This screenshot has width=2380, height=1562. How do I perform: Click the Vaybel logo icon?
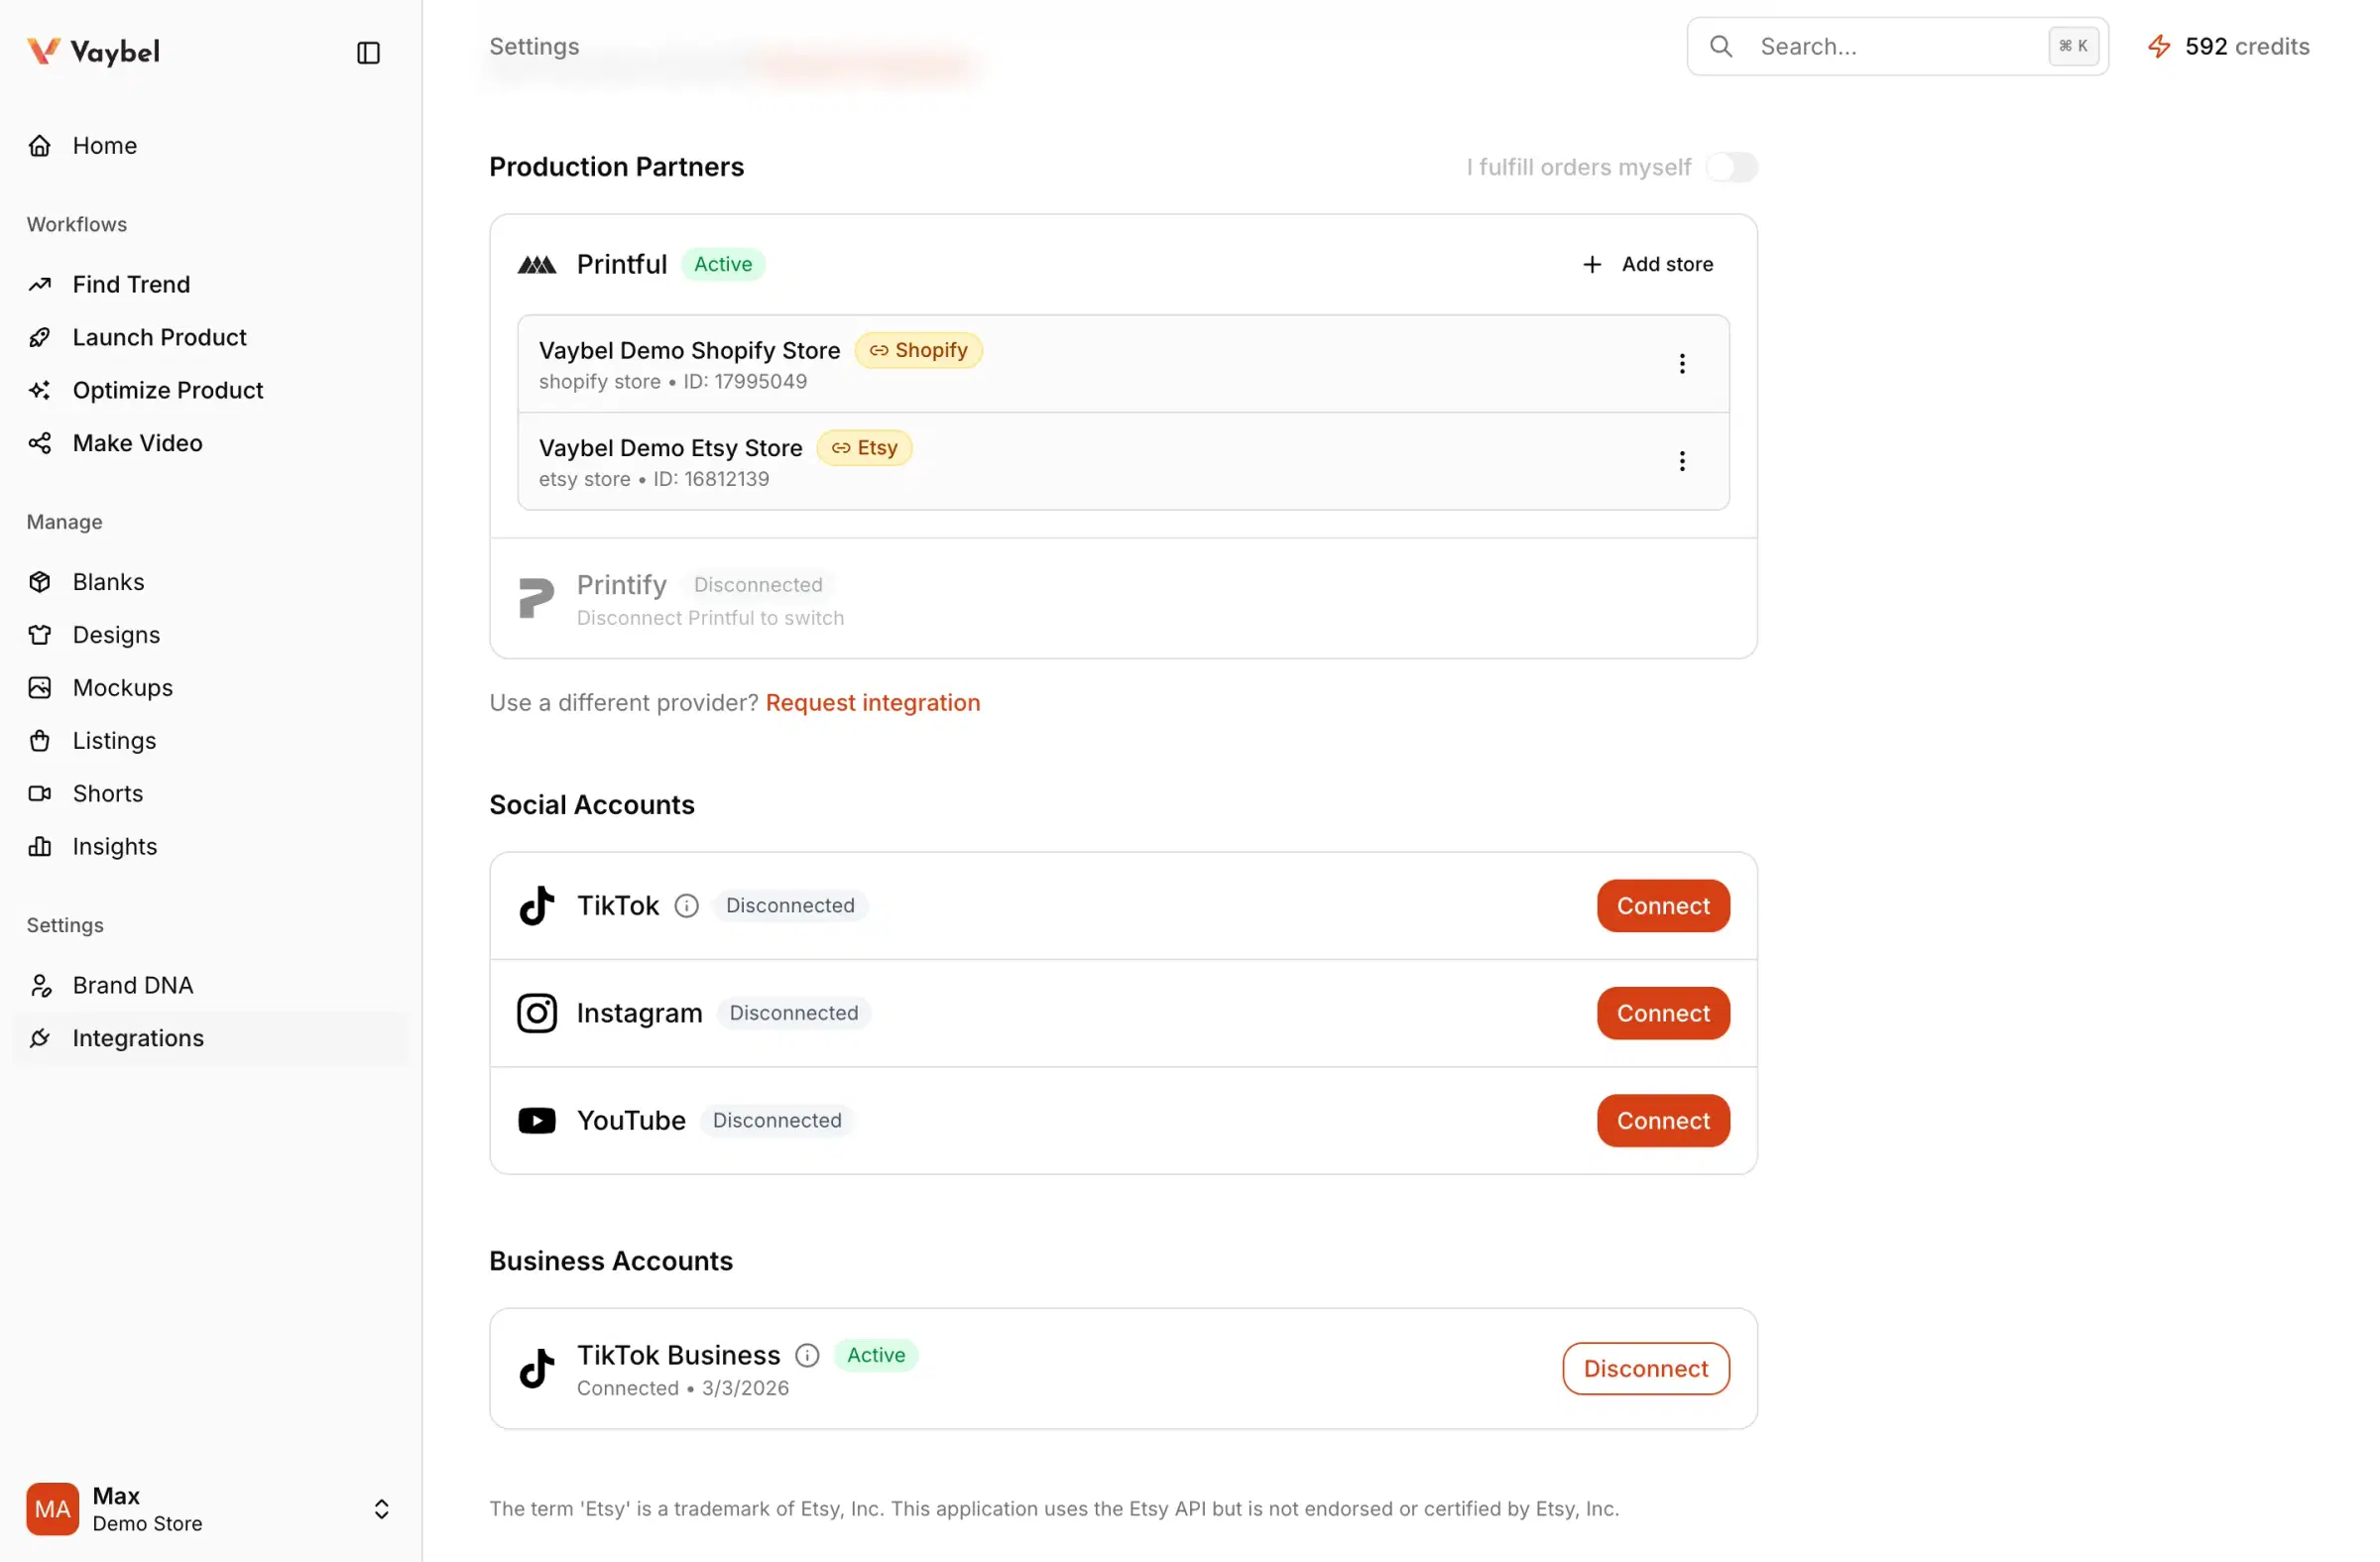(x=41, y=50)
